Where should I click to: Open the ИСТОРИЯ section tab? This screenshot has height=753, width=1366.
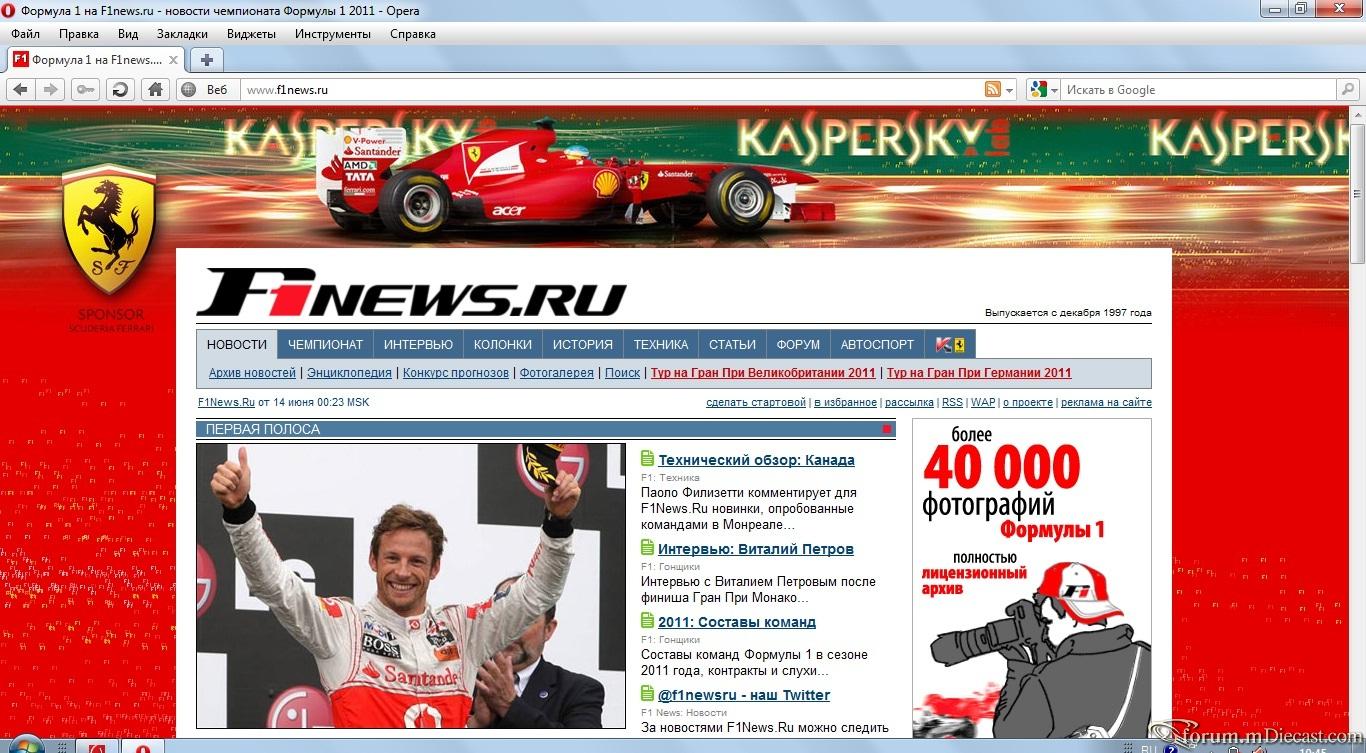click(583, 344)
